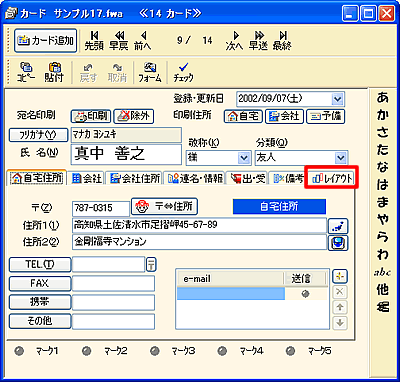The height and width of the screenshot is (382, 400).
Task: Select 予備 as print address
Action: [325, 116]
